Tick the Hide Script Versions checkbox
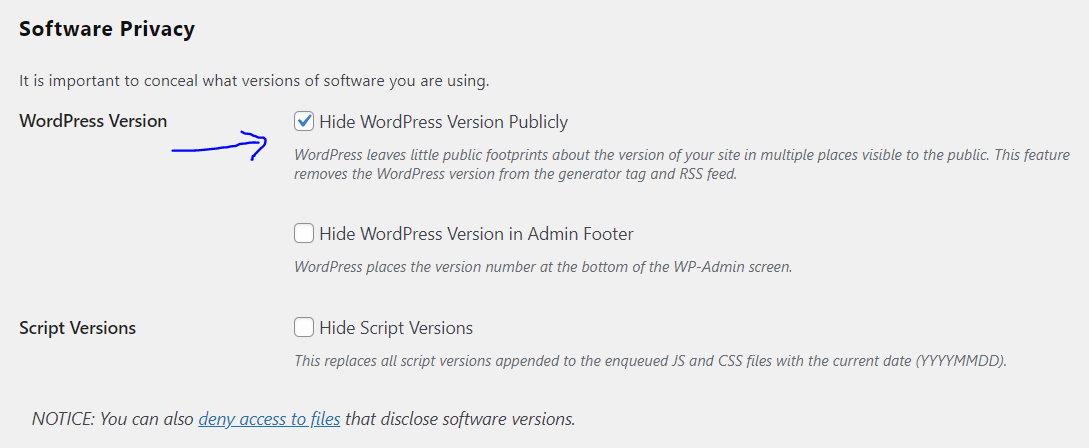1089x448 pixels. (x=304, y=328)
